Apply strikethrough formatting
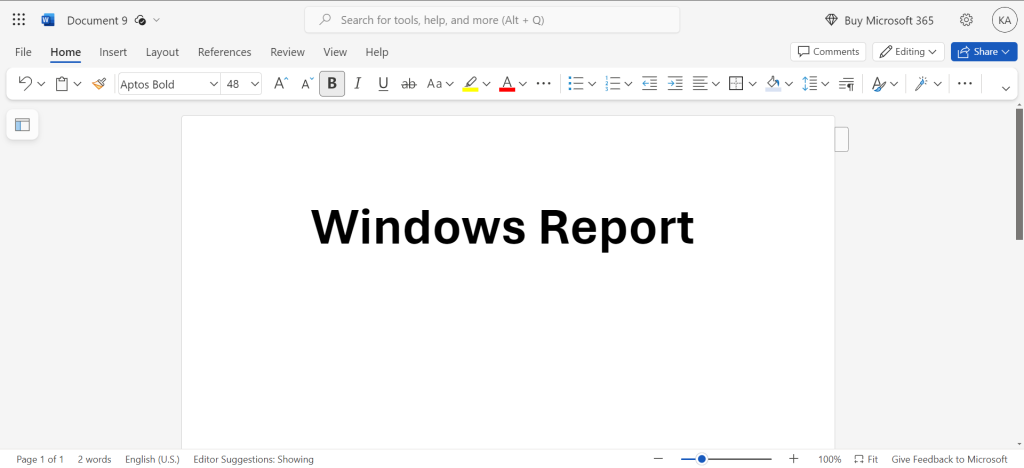The height and width of the screenshot is (468, 1024). click(x=409, y=84)
